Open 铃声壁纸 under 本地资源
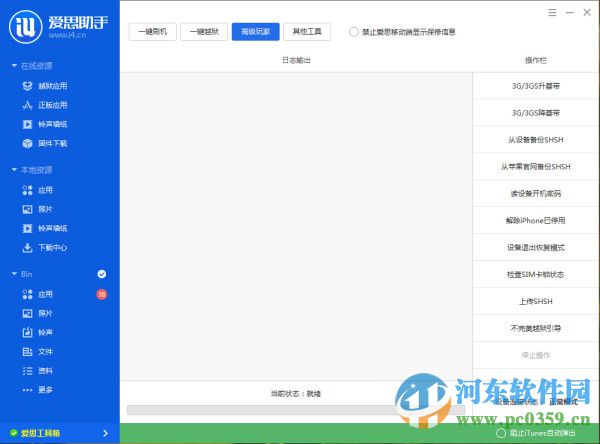 [x=45, y=228]
